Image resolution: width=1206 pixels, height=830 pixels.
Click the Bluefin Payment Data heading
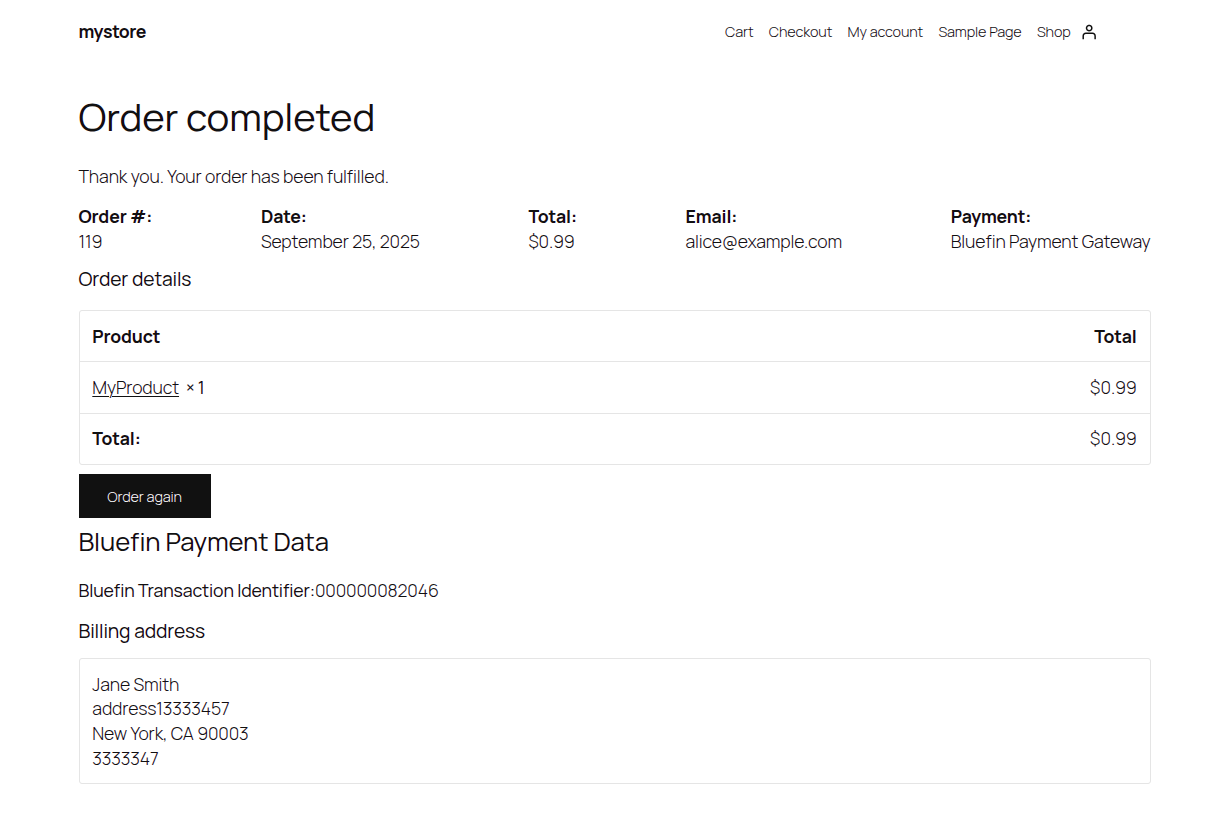pyautogui.click(x=203, y=541)
